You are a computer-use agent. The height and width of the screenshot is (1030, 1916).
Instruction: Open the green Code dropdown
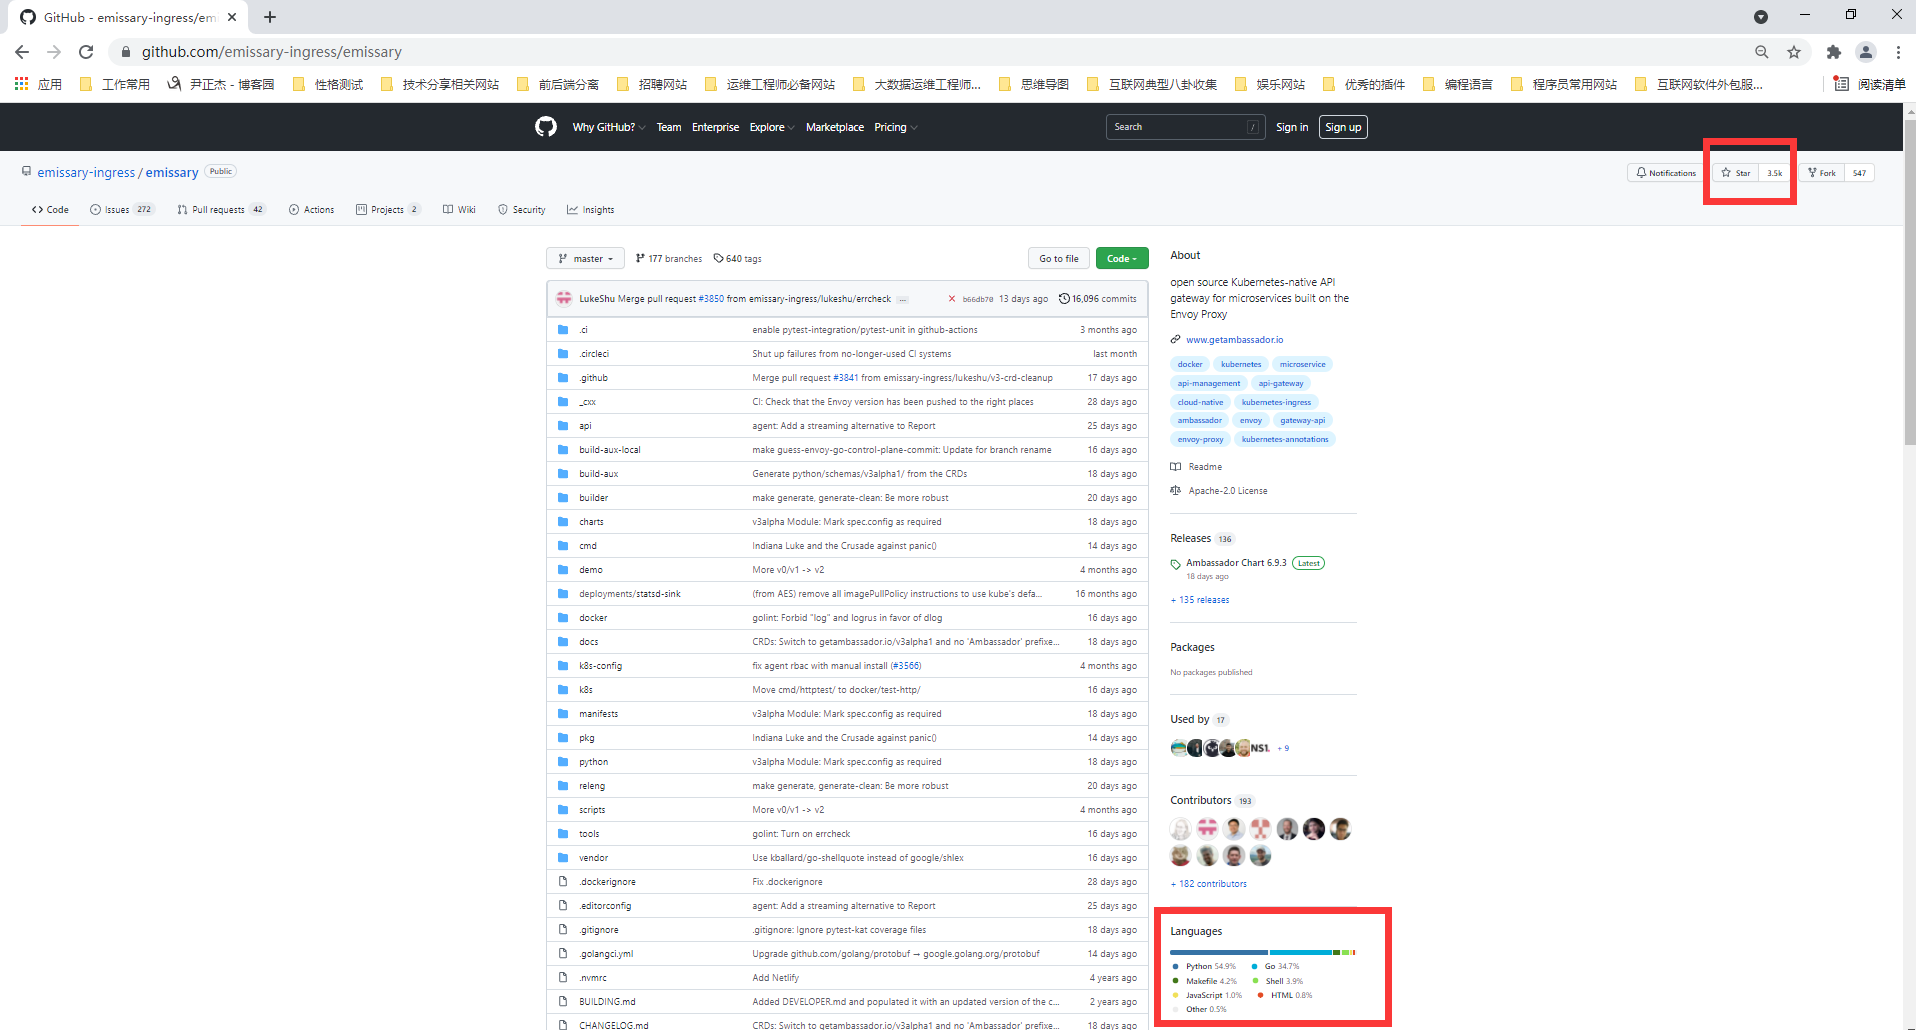coord(1121,259)
